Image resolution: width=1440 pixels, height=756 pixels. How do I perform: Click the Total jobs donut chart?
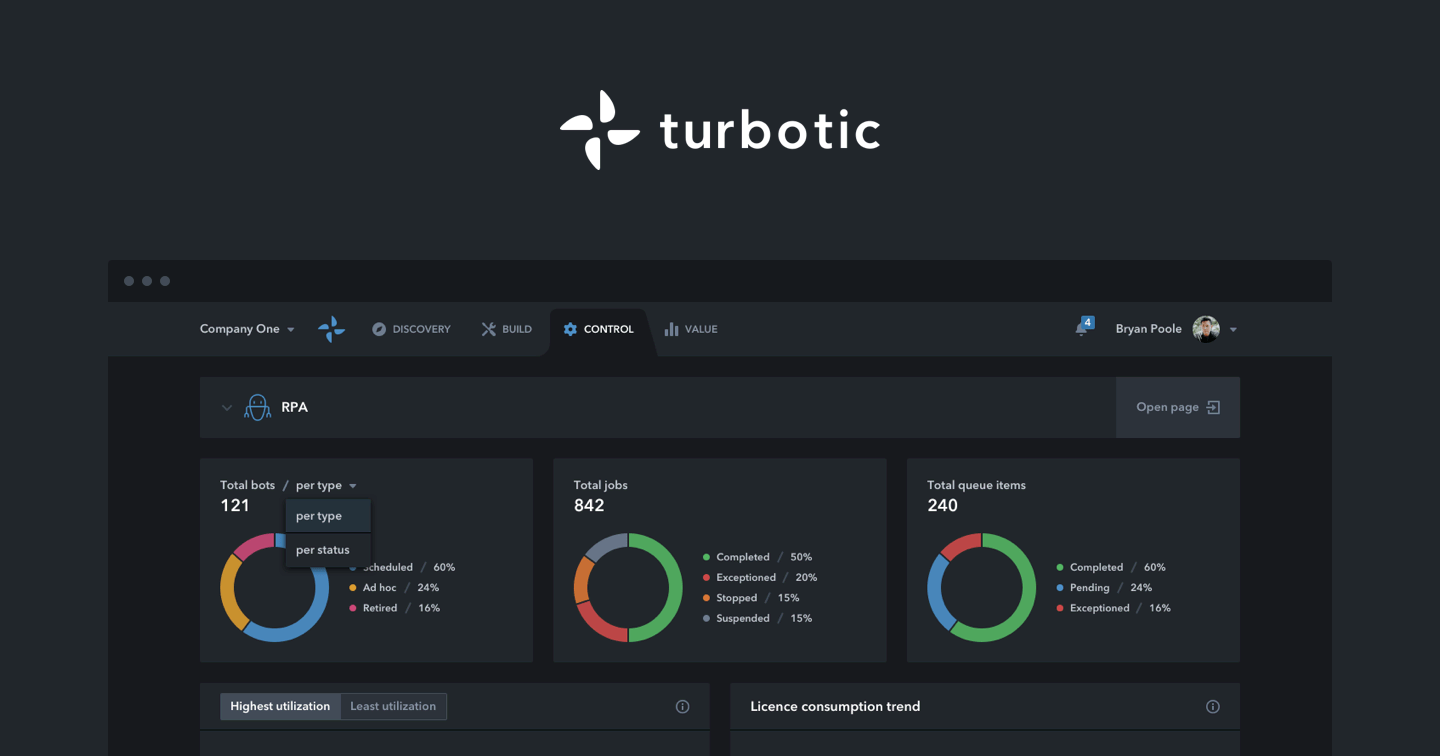point(628,587)
